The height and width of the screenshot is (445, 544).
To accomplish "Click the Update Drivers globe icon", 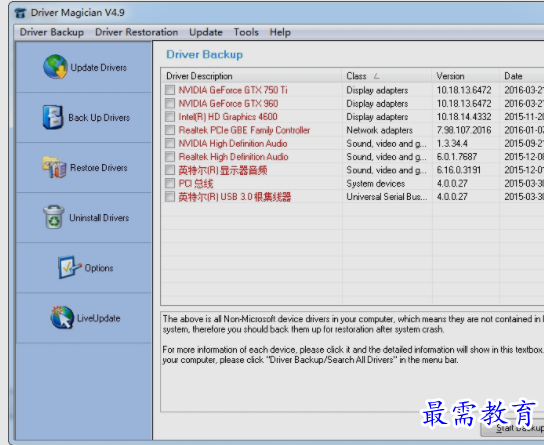I will point(56,67).
